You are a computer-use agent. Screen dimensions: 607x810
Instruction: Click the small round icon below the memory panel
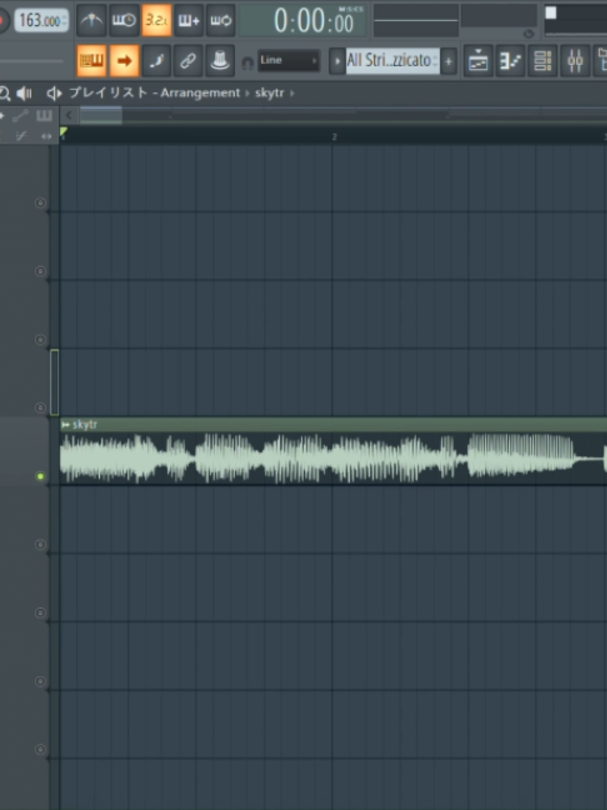(x=528, y=34)
